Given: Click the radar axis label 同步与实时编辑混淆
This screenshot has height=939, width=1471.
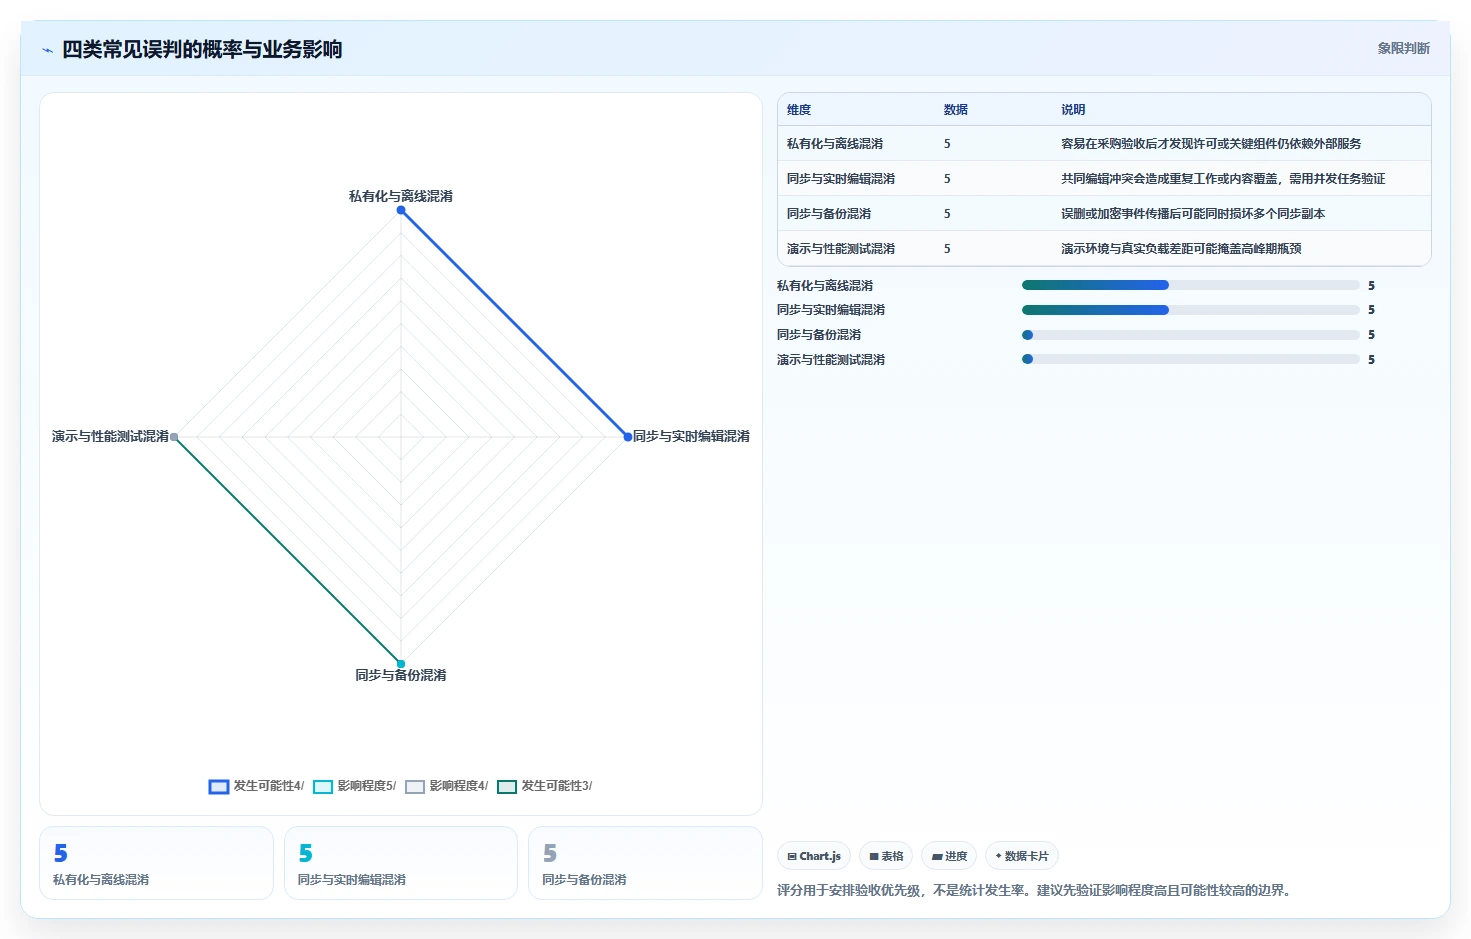Looking at the screenshot, I should 691,436.
